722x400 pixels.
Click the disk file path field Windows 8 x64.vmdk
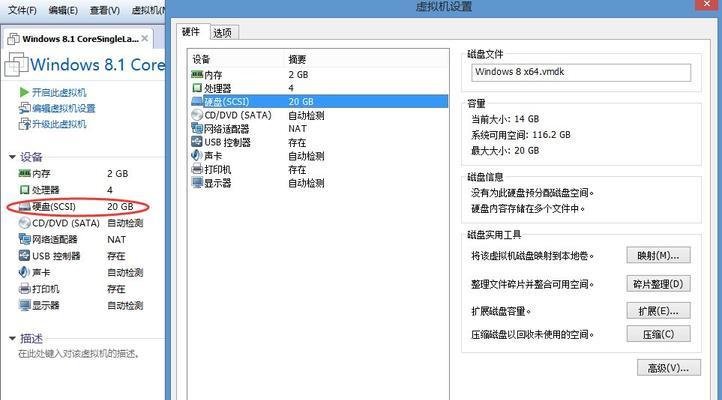(581, 72)
